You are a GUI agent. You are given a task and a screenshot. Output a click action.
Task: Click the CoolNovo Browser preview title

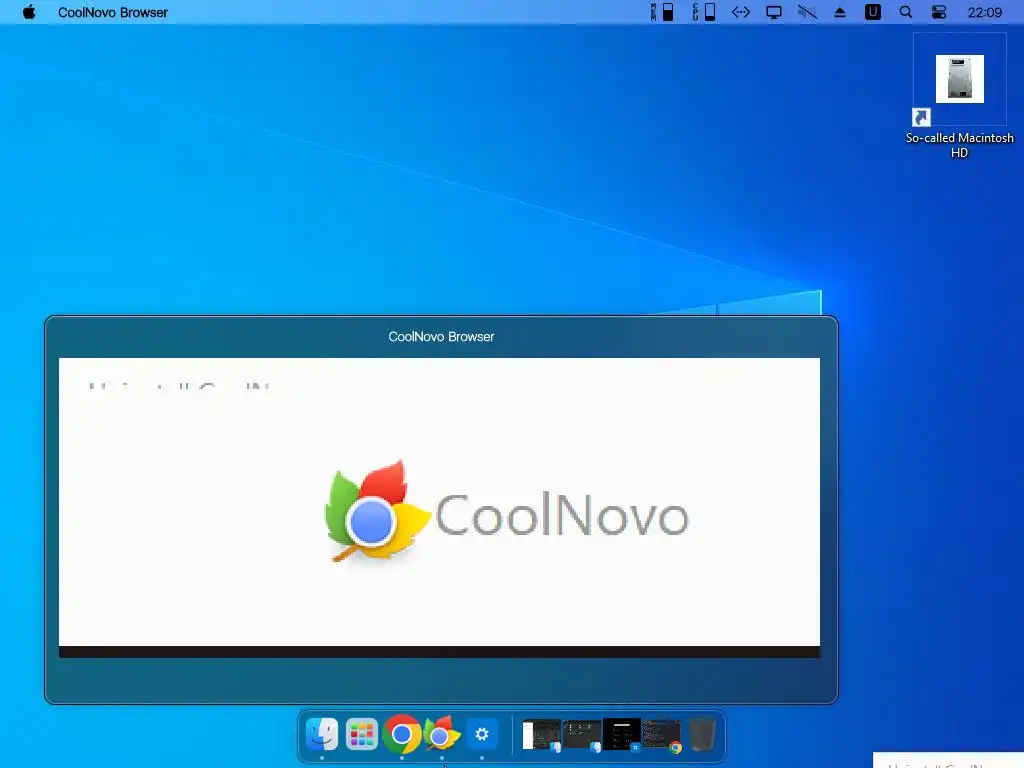tap(441, 337)
